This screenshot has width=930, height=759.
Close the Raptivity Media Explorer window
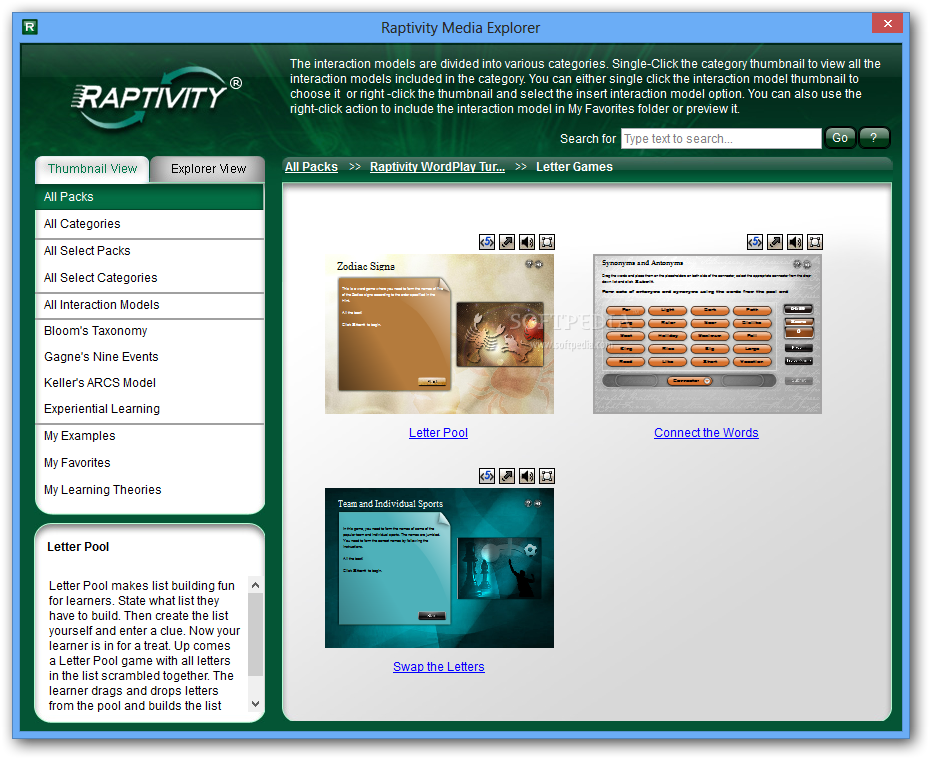click(887, 24)
